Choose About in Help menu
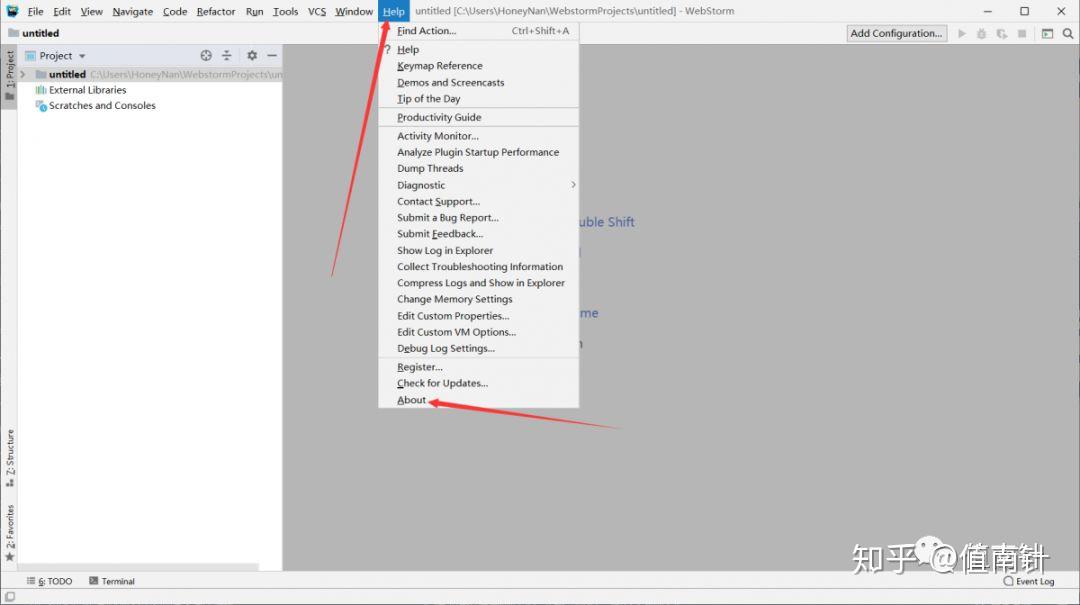The height and width of the screenshot is (605, 1080). coord(479,400)
